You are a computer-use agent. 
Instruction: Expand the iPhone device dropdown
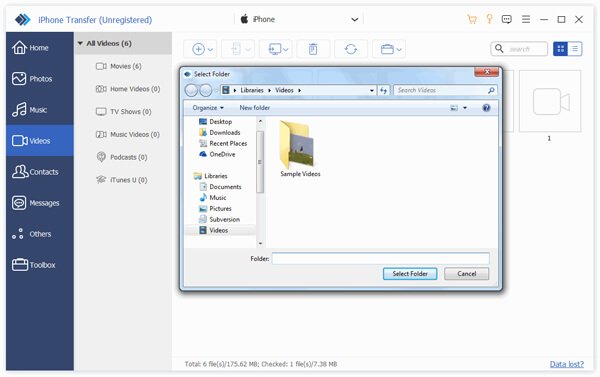[x=355, y=19]
